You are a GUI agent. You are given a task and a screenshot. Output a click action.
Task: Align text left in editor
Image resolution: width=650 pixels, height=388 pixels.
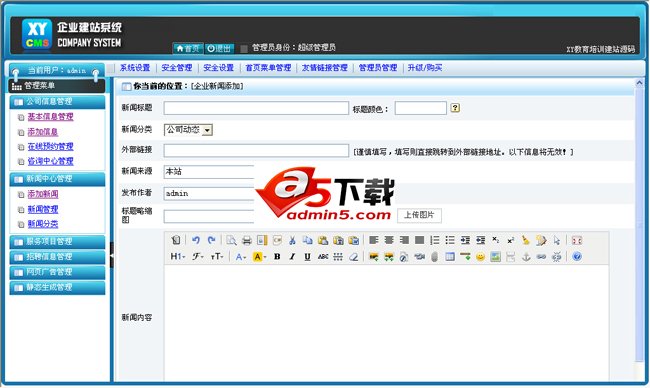374,240
